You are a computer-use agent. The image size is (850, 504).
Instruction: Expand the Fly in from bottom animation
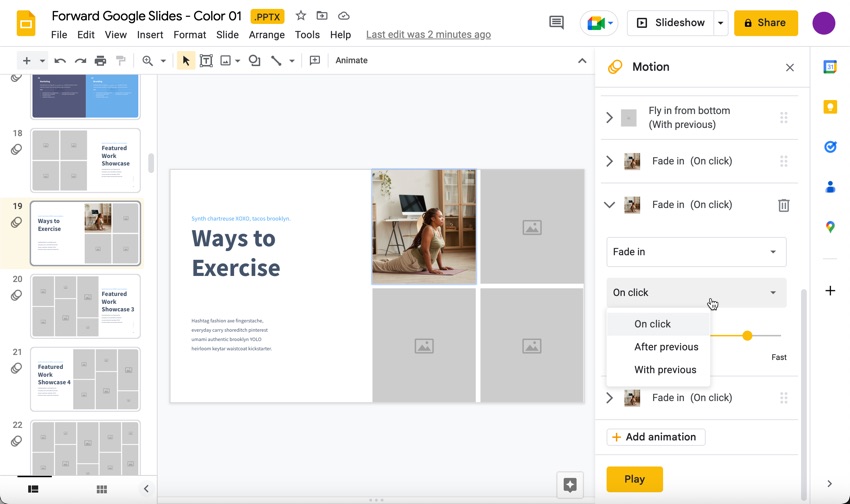click(609, 118)
